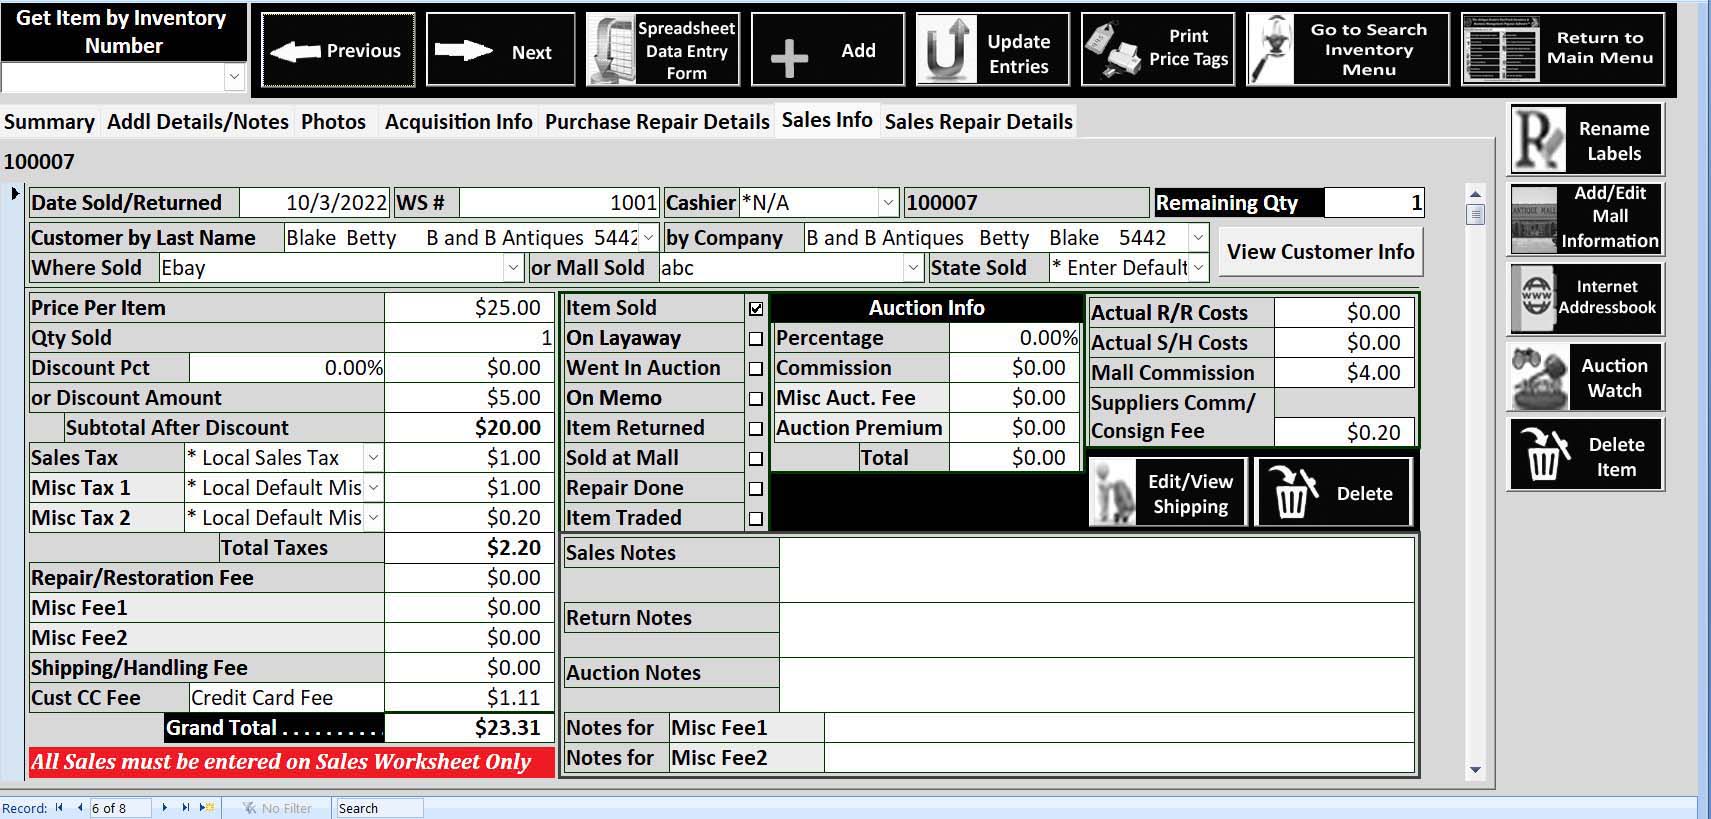The height and width of the screenshot is (819, 1711).
Task: Click the Notes for Misc Fee1 field
Action: 1119,728
